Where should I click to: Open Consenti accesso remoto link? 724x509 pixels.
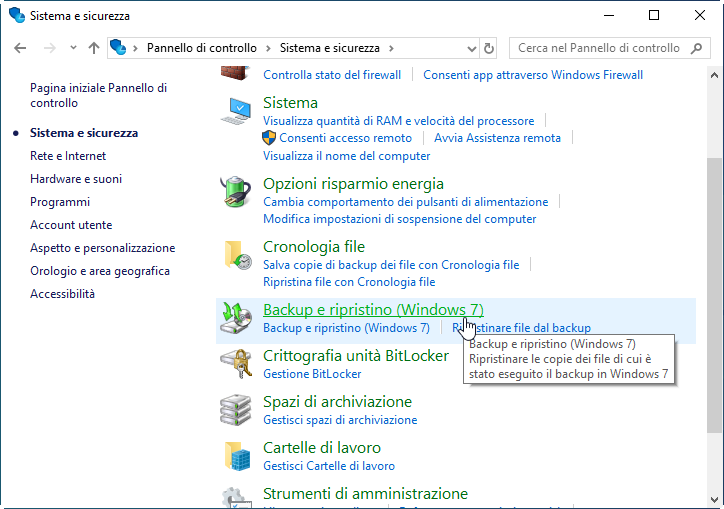click(345, 138)
